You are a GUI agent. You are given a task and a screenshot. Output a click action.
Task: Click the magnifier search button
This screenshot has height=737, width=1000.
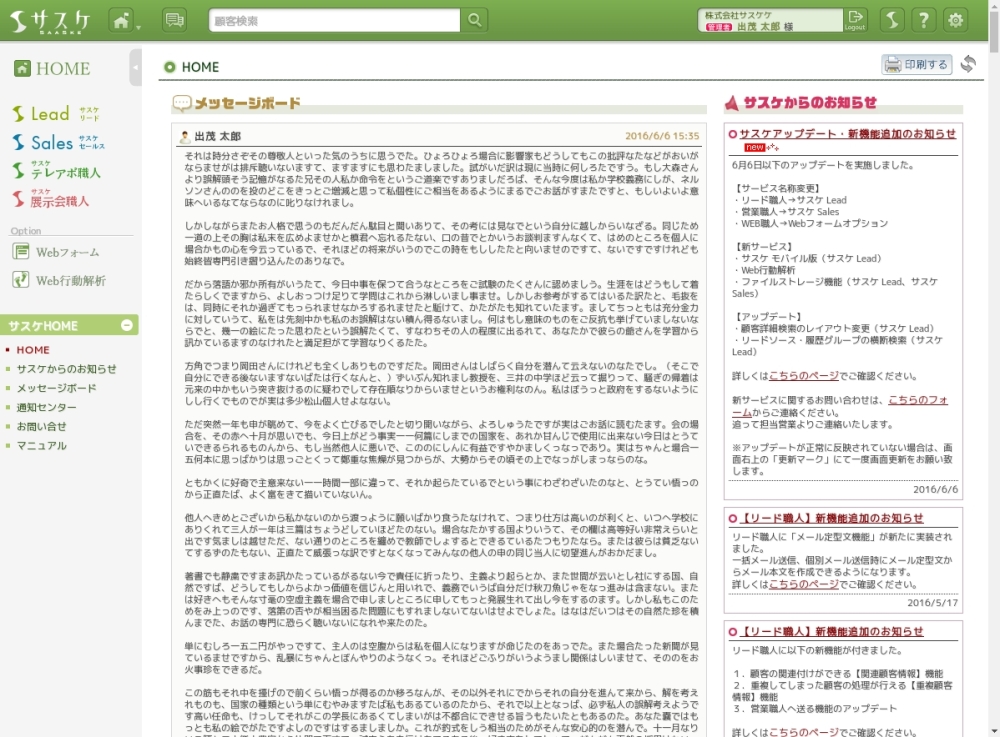tap(474, 20)
